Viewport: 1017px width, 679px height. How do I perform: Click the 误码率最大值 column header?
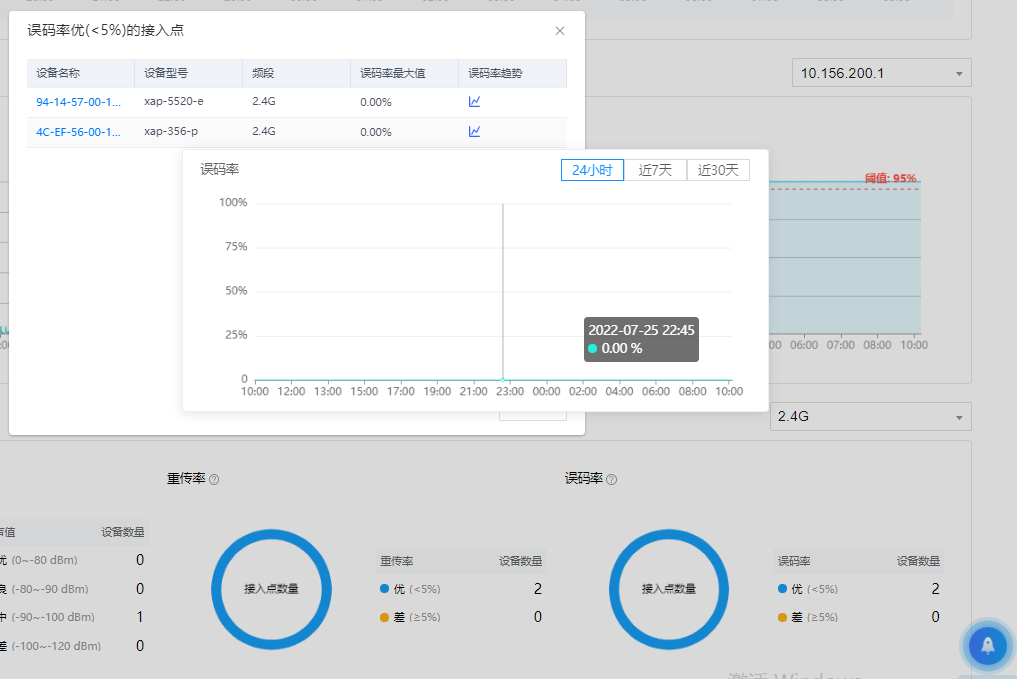pos(393,73)
